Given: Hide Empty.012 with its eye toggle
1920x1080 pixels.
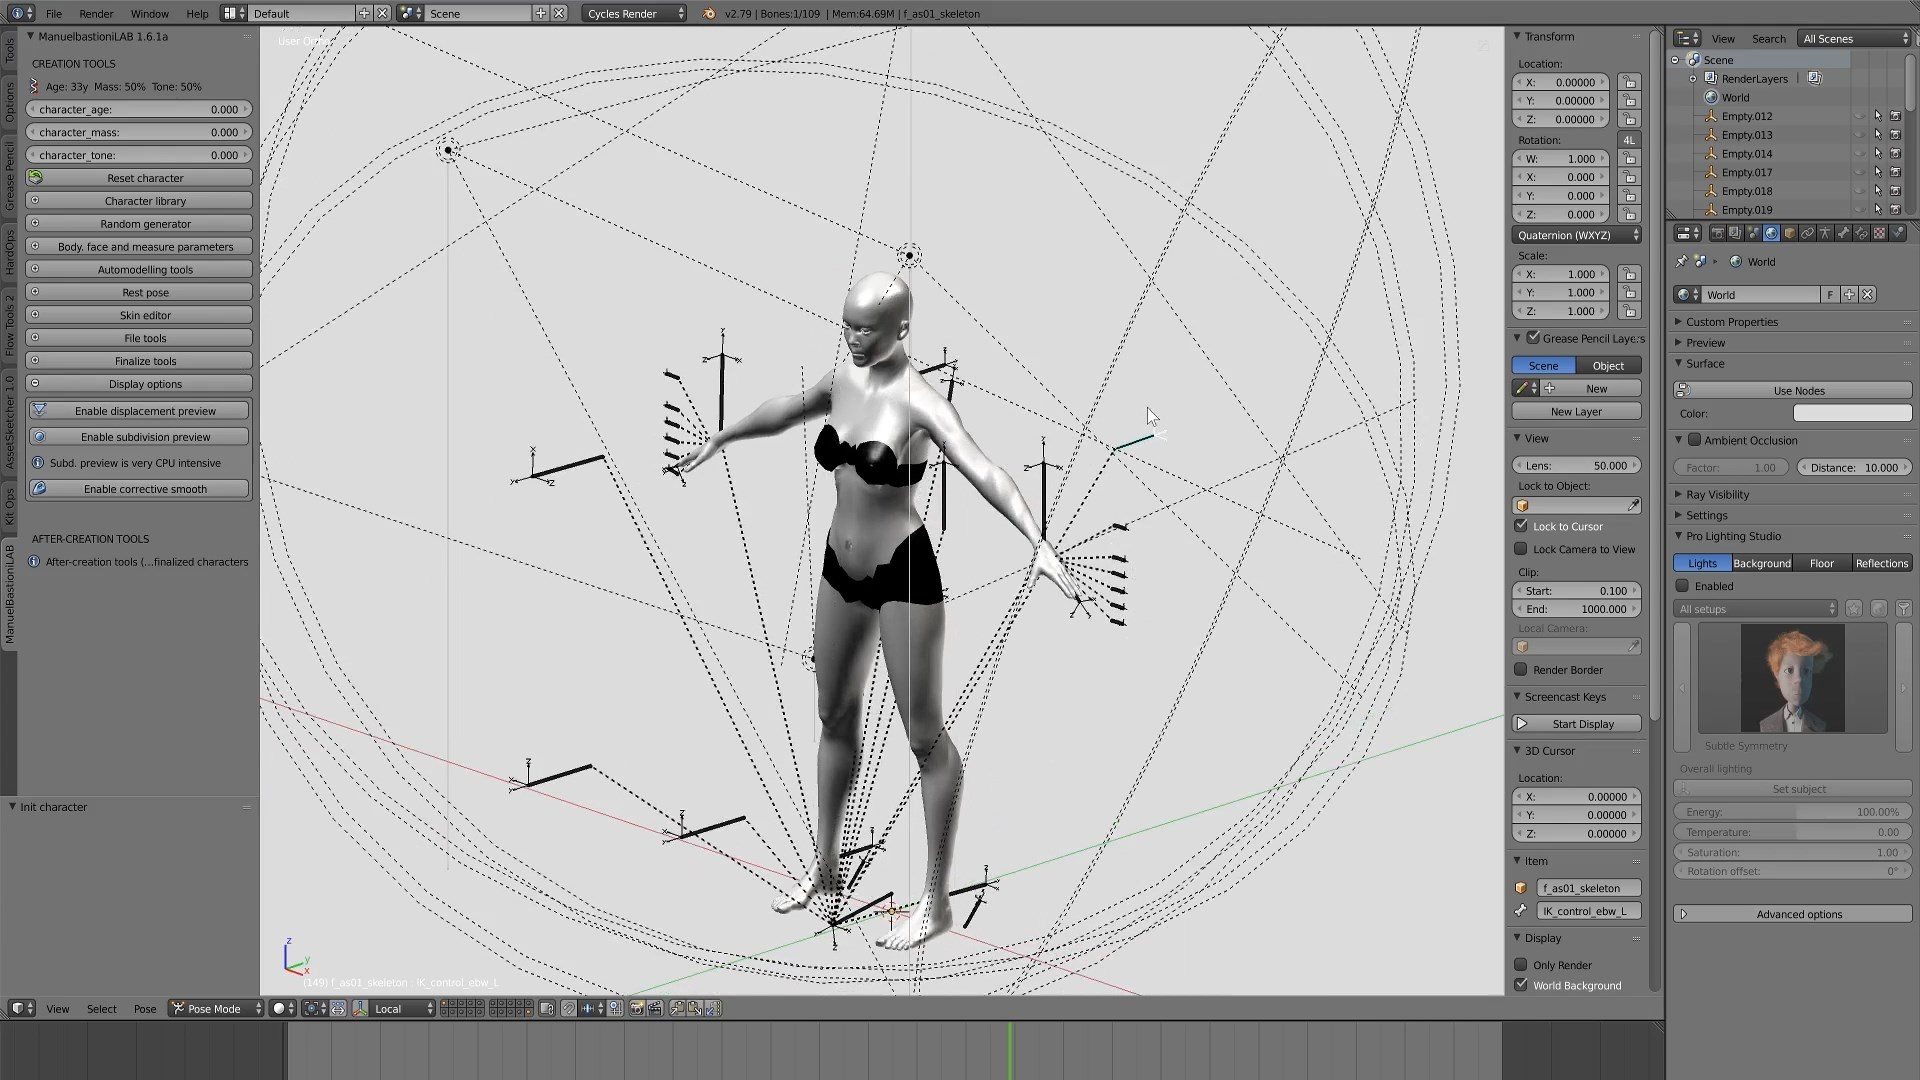Looking at the screenshot, I should (1859, 116).
